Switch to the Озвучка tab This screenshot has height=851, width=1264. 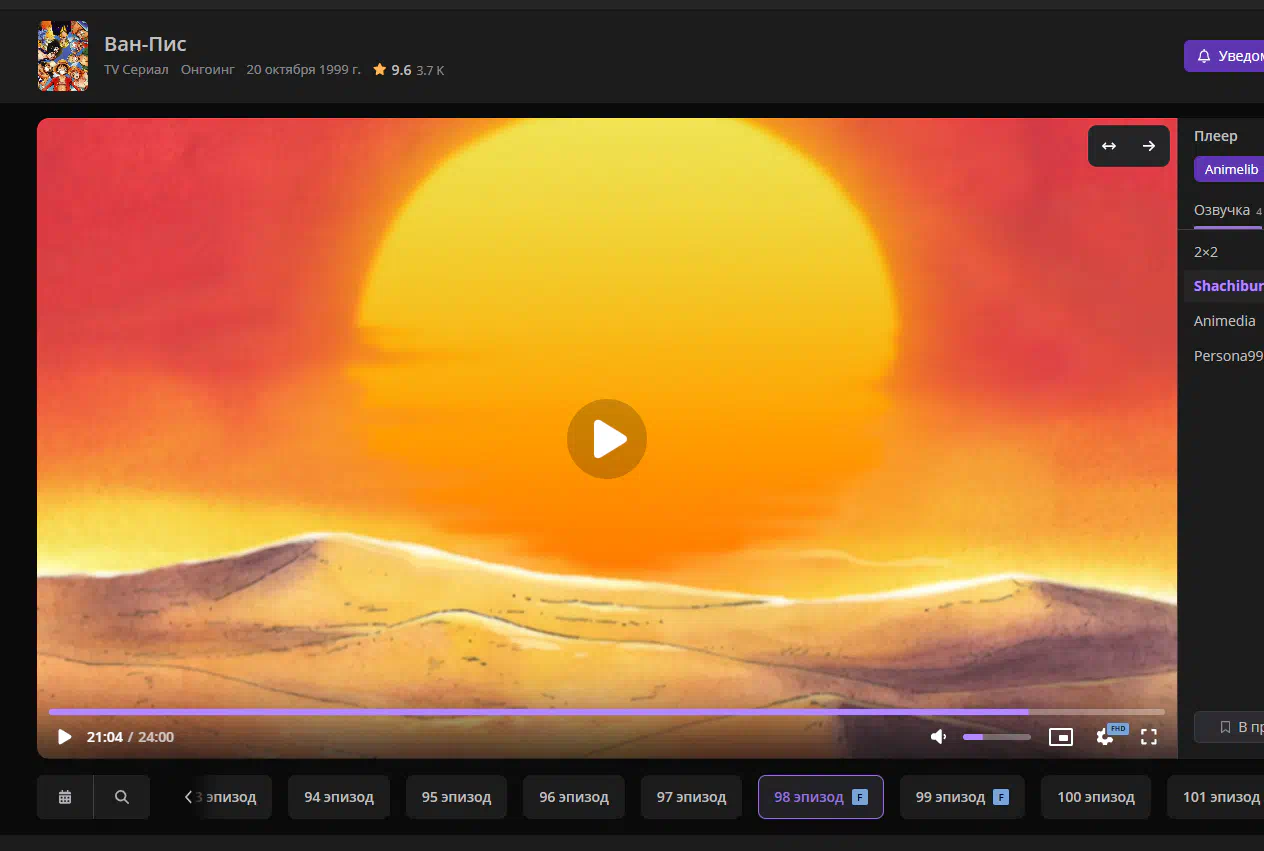tap(1227, 210)
